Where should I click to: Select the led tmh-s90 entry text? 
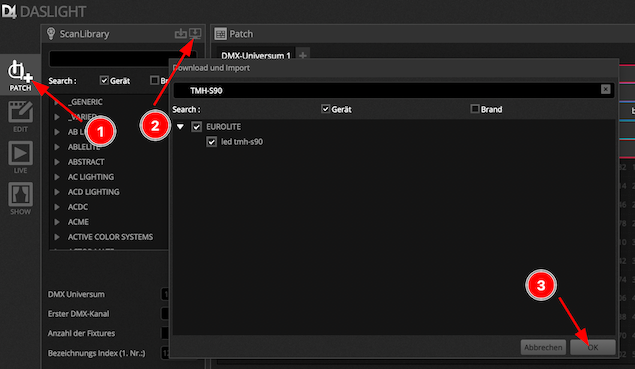click(x=242, y=142)
